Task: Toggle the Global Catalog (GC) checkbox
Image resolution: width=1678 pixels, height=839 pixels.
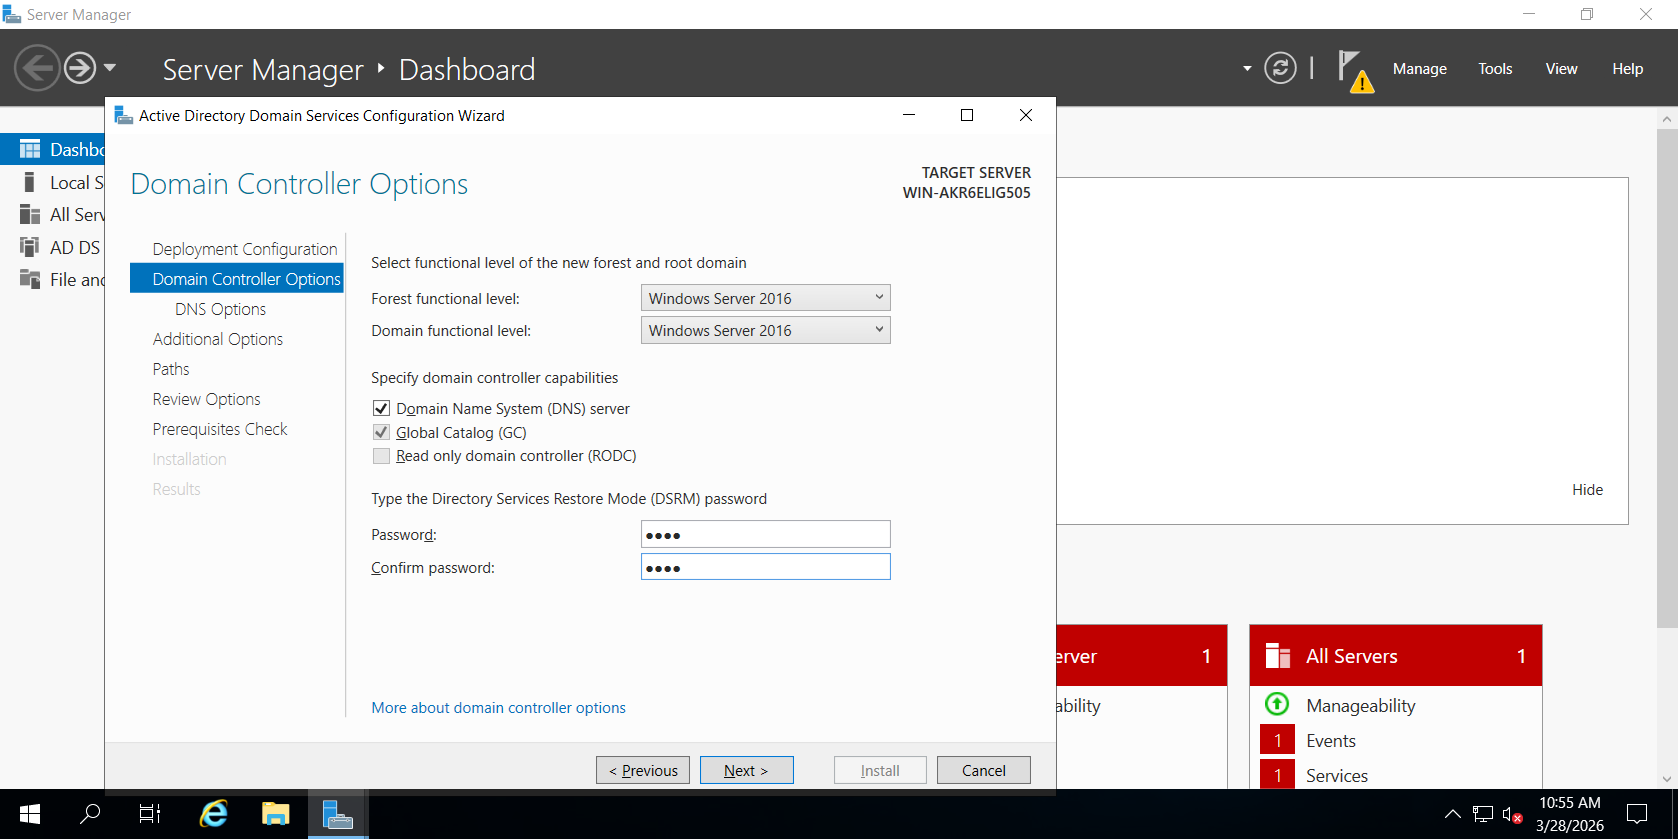Action: point(381,432)
